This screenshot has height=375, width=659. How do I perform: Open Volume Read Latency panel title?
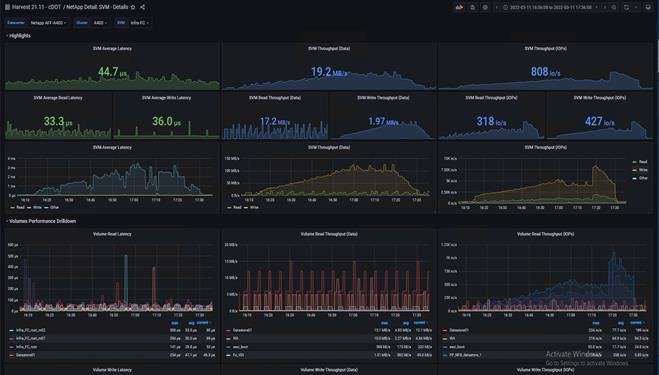[112, 234]
